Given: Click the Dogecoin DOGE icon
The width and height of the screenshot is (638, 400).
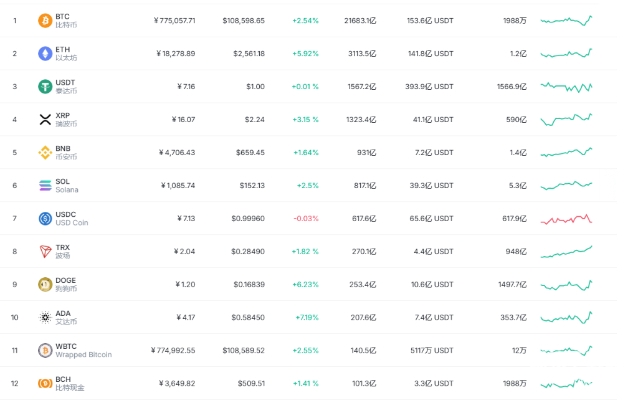Looking at the screenshot, I should pos(45,284).
